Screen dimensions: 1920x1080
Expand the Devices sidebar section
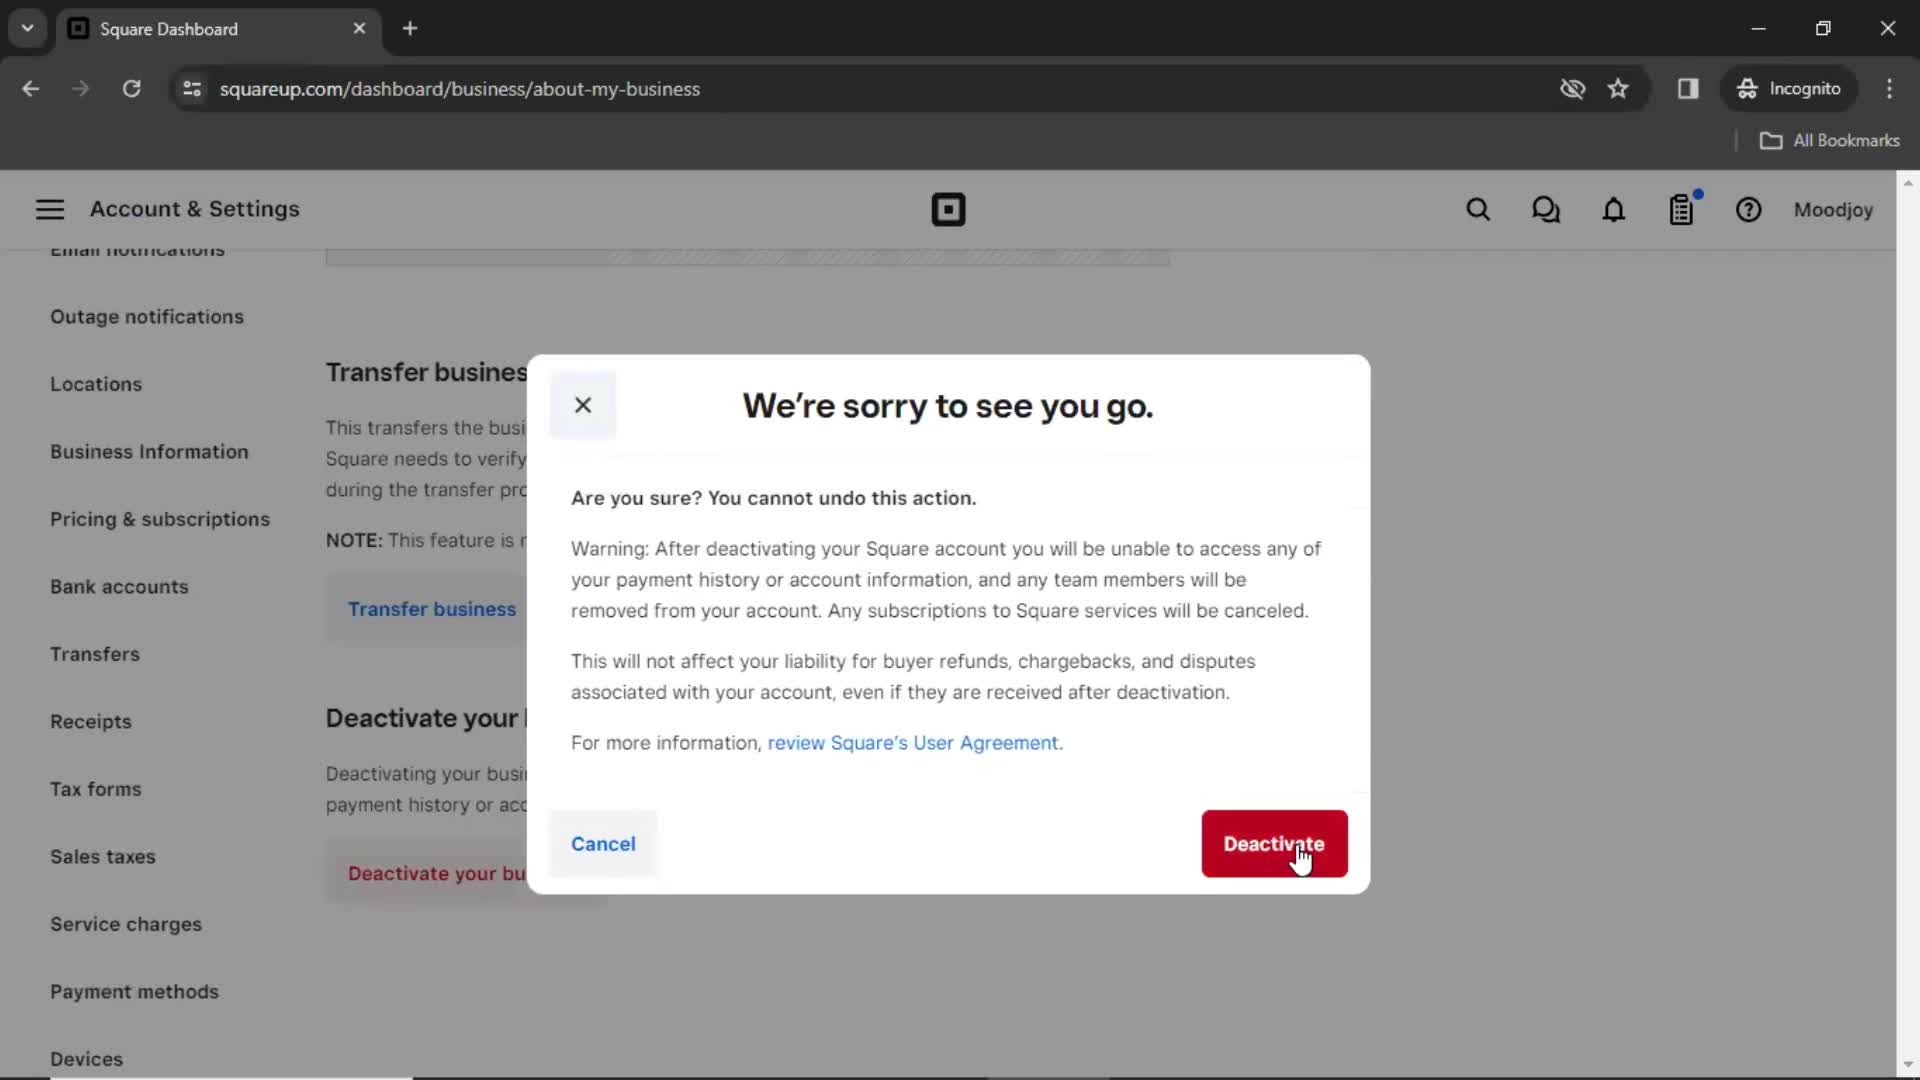coord(87,1058)
